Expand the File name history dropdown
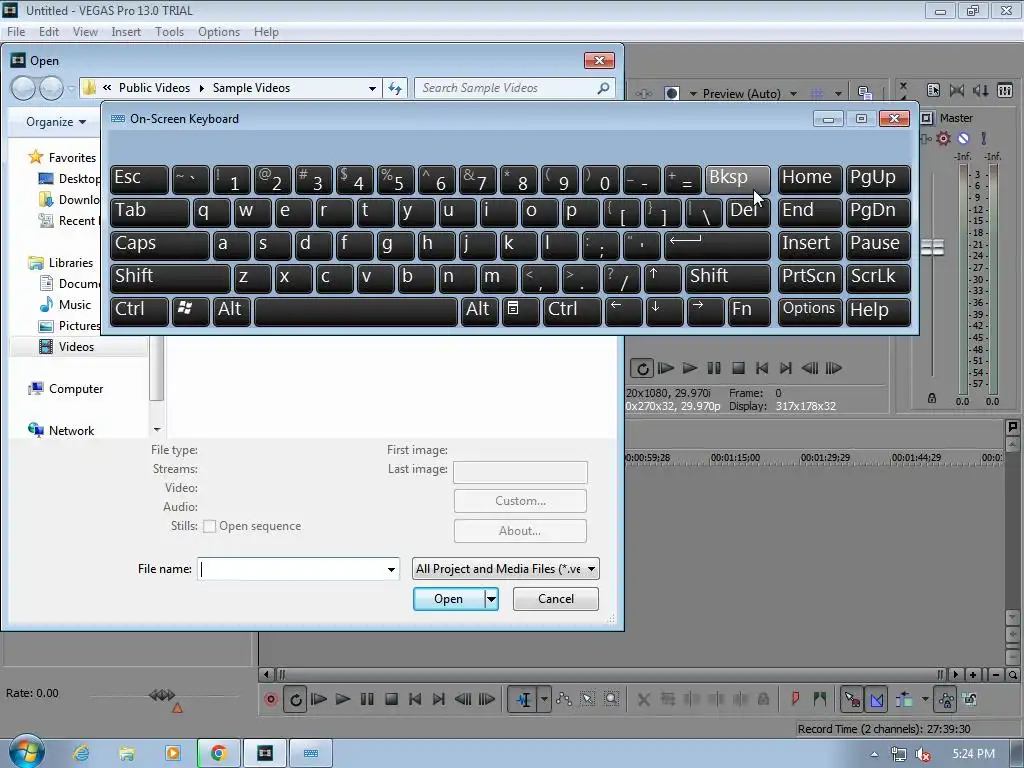The height and width of the screenshot is (768, 1024). click(x=391, y=569)
